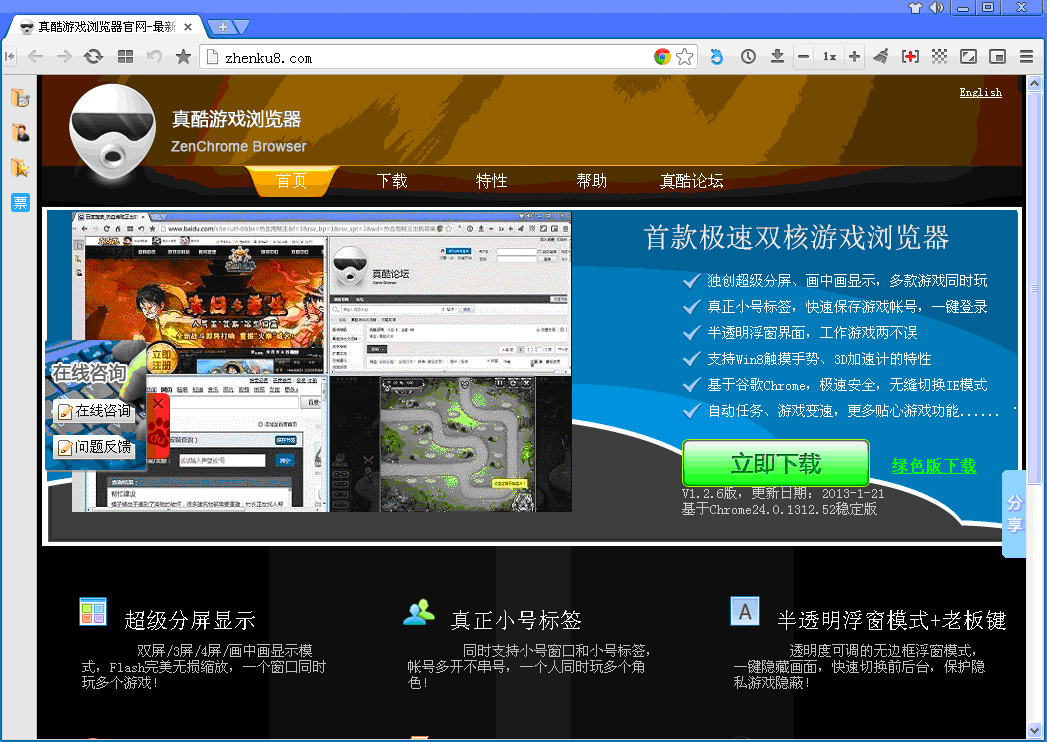
Task: Close the red Baidu paw widget
Action: [x=158, y=403]
